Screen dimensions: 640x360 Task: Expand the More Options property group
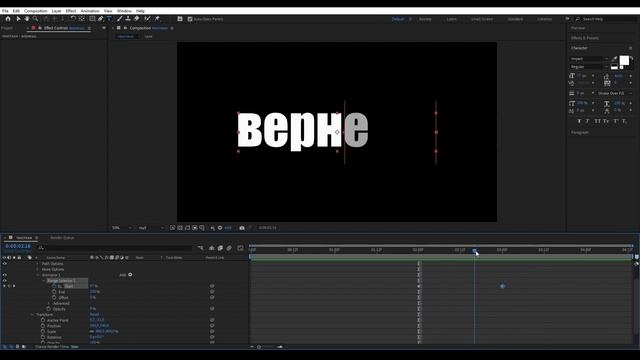tap(38, 269)
